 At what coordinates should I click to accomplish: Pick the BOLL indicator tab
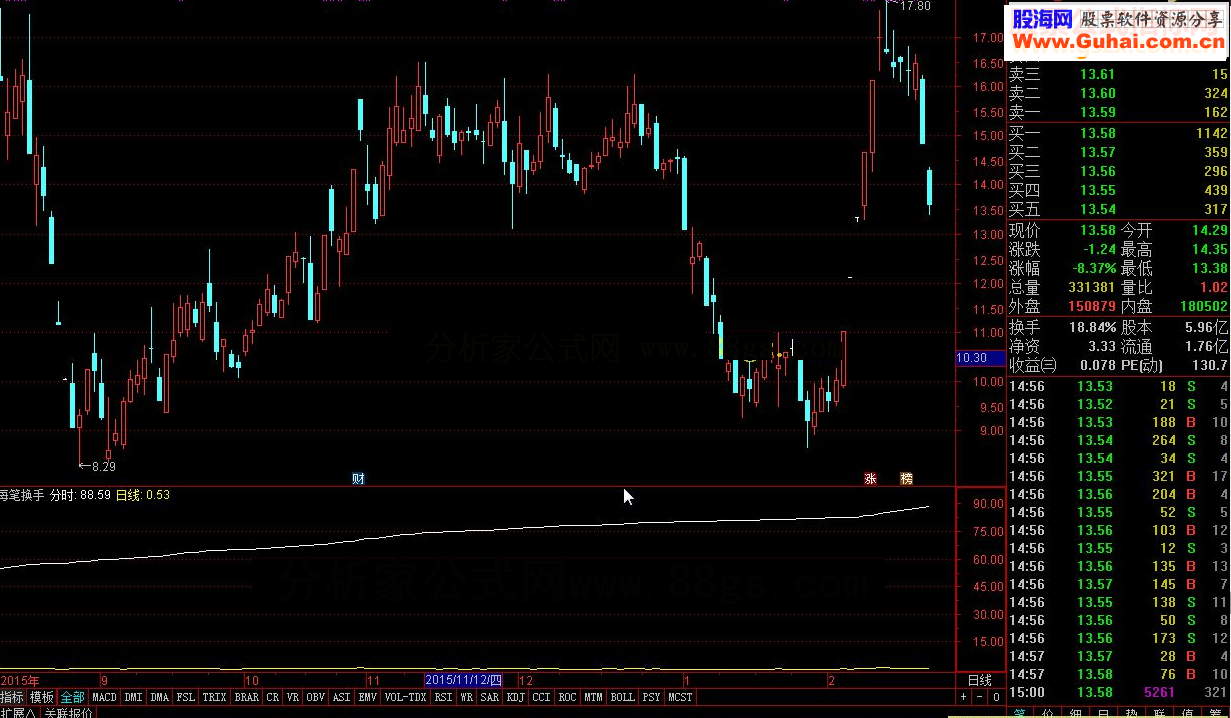[x=622, y=697]
